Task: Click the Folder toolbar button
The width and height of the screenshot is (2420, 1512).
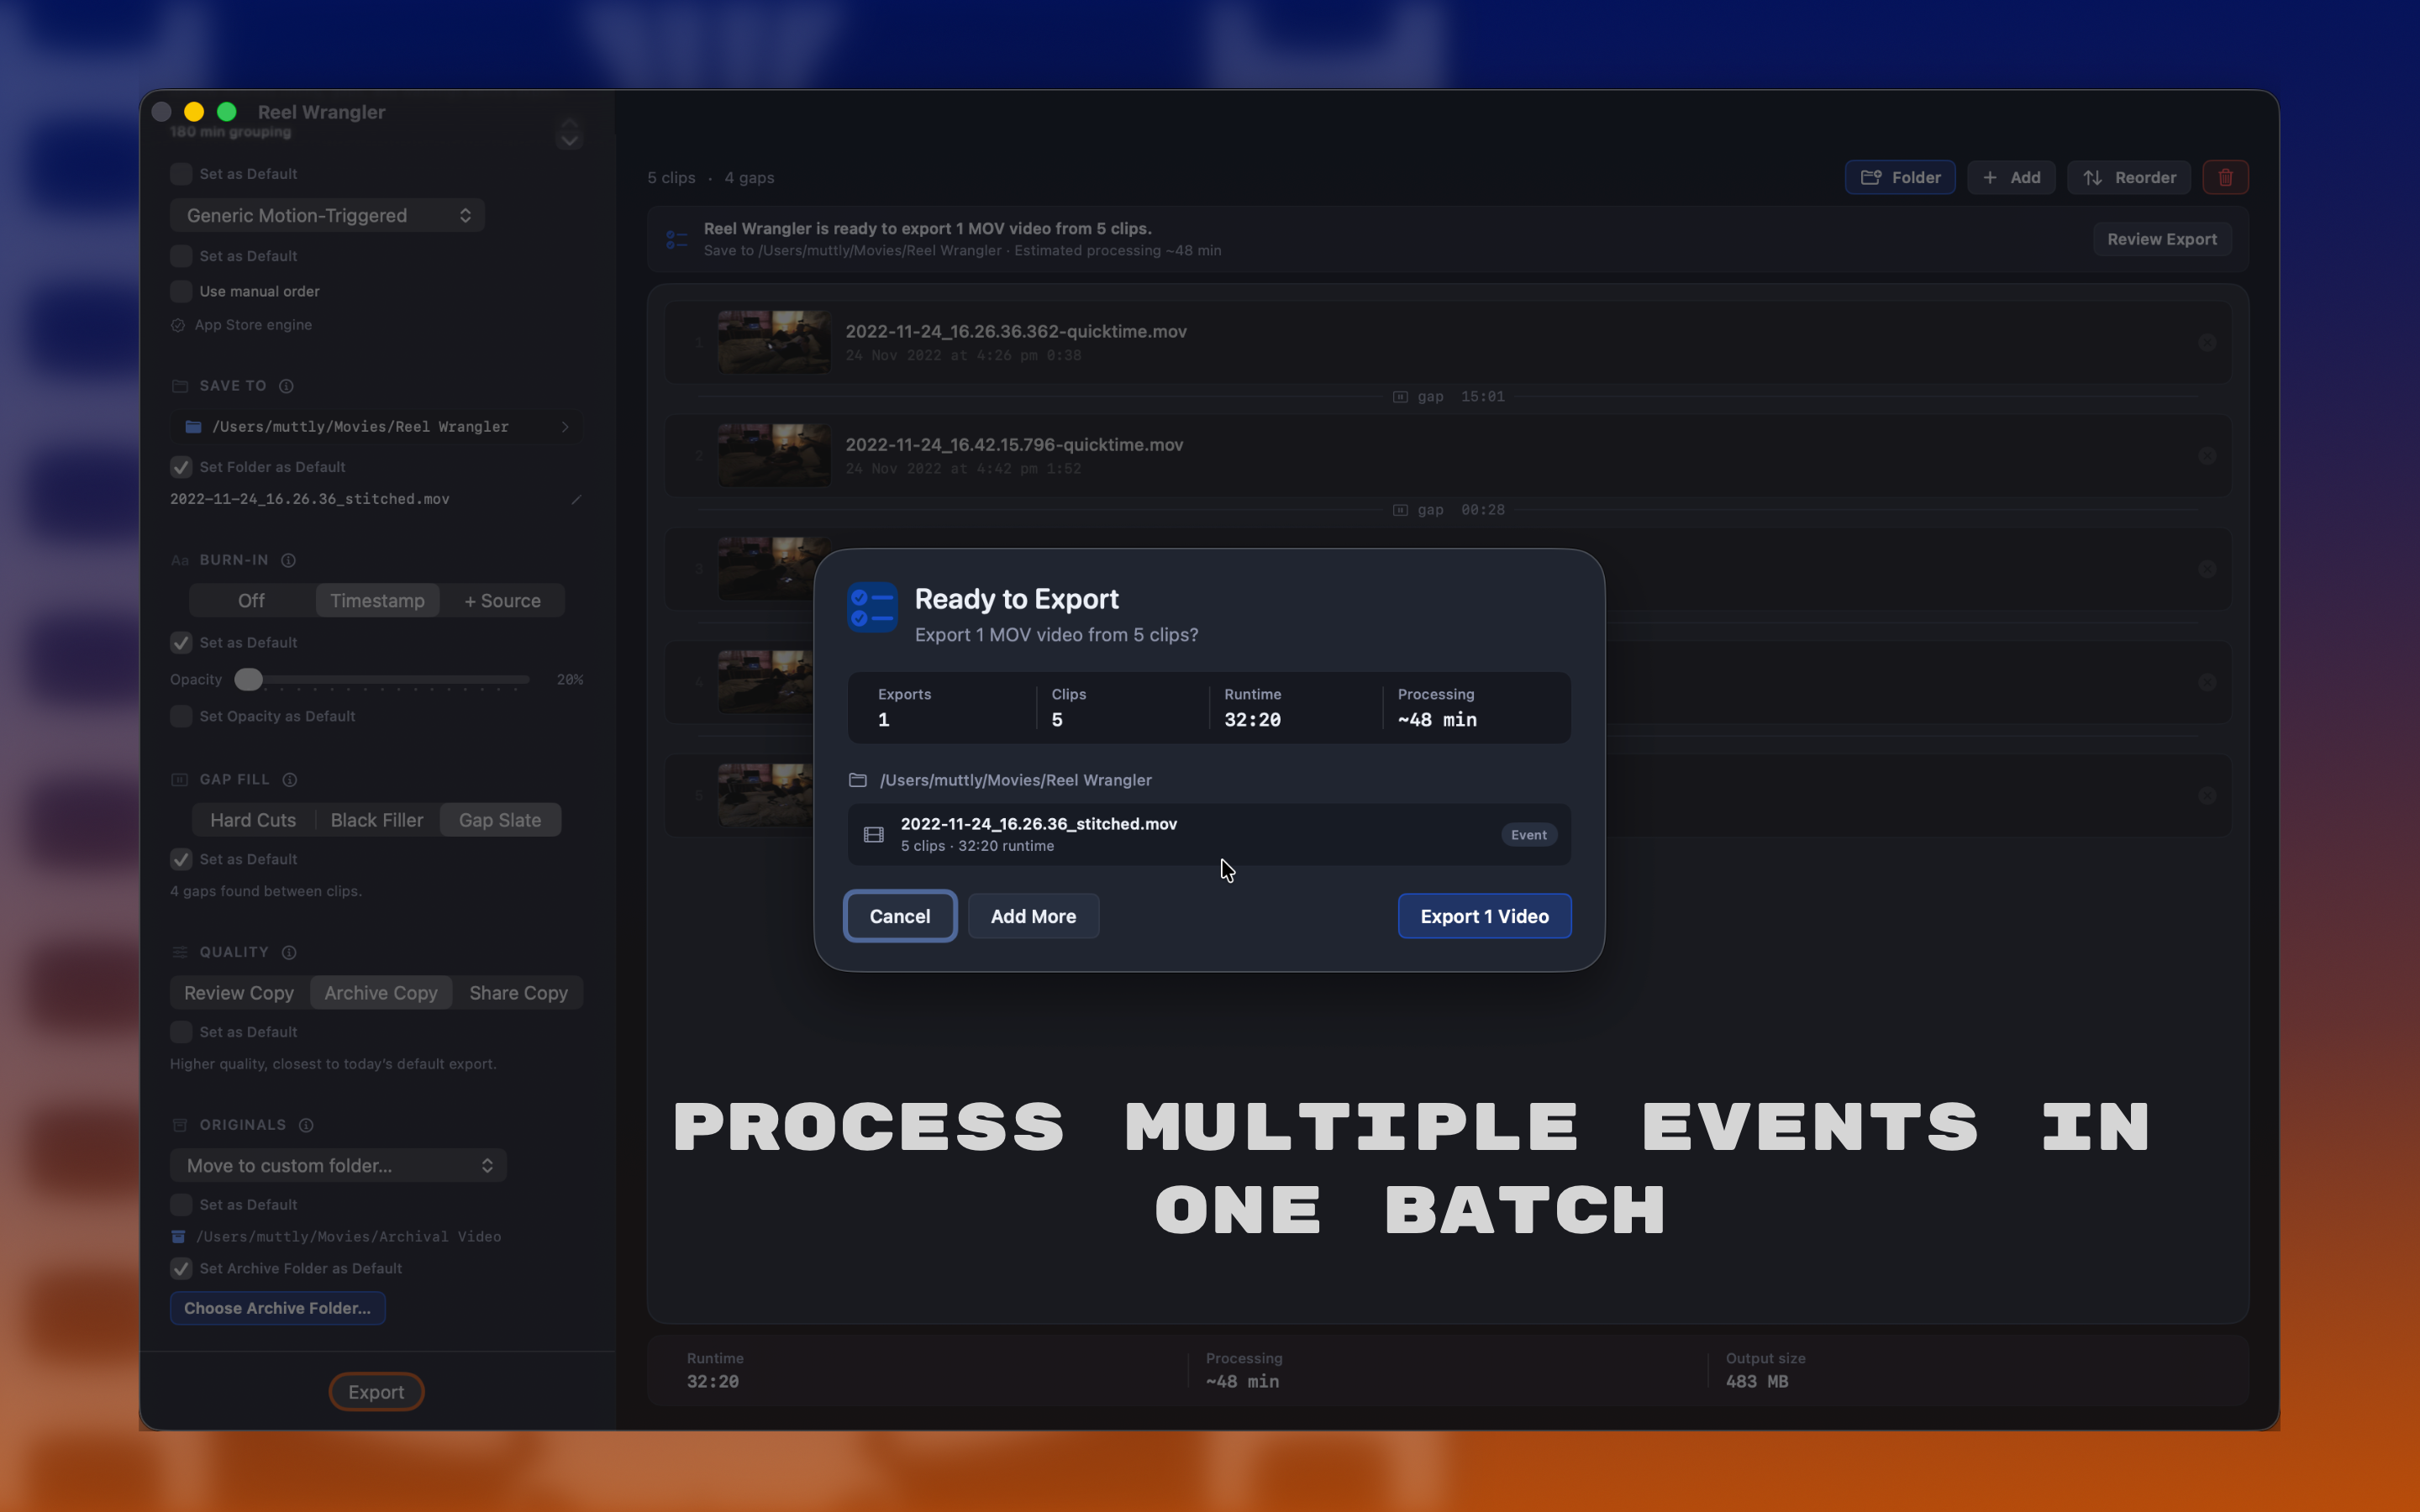Action: [x=1900, y=177]
